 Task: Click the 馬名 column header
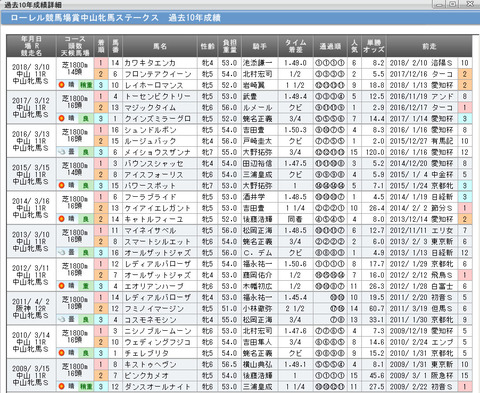click(x=160, y=46)
